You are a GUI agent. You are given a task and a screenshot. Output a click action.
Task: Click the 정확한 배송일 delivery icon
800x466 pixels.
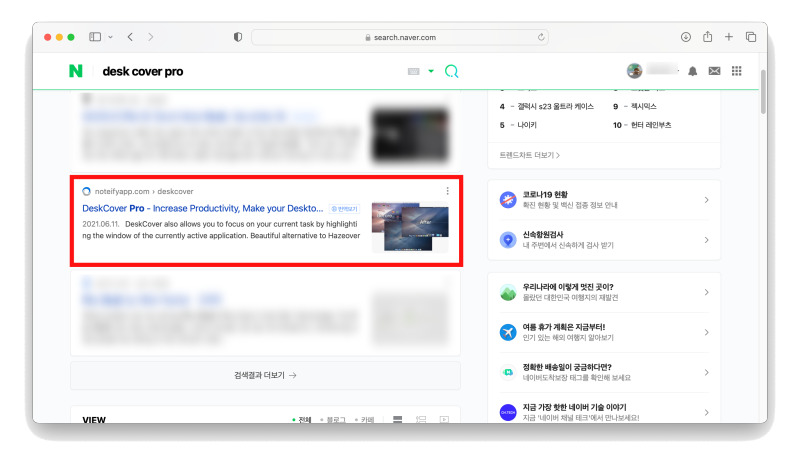[508, 373]
